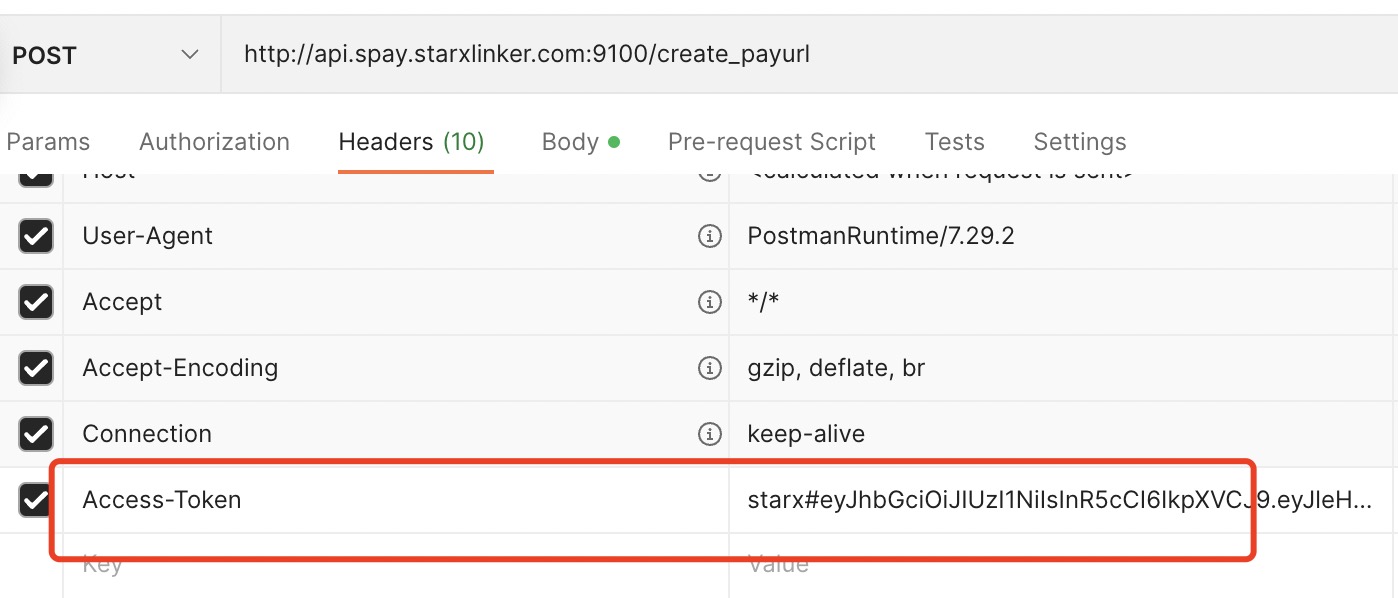
Task: Click info icon for Accept-Encoding header
Action: point(709,368)
